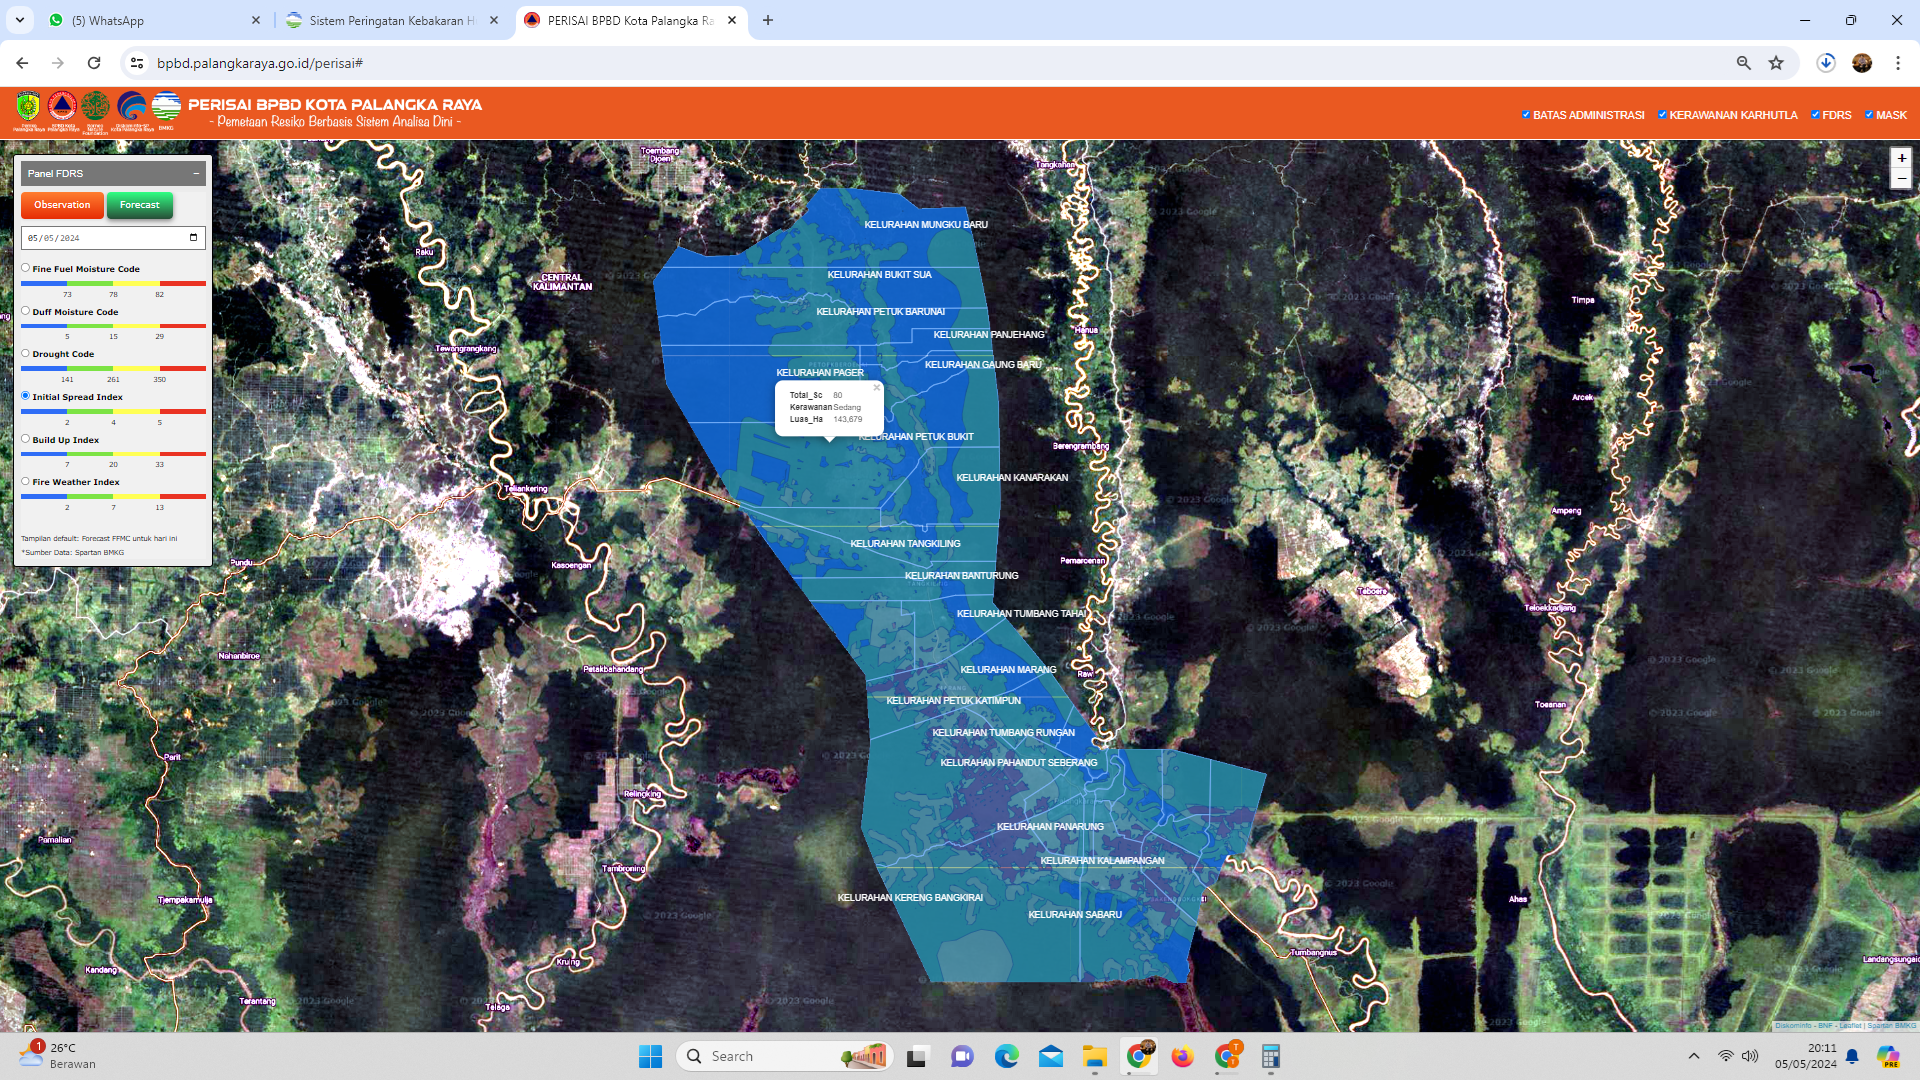Launch Microsoft Edge from taskbar
1920x1080 pixels.
click(1006, 1056)
